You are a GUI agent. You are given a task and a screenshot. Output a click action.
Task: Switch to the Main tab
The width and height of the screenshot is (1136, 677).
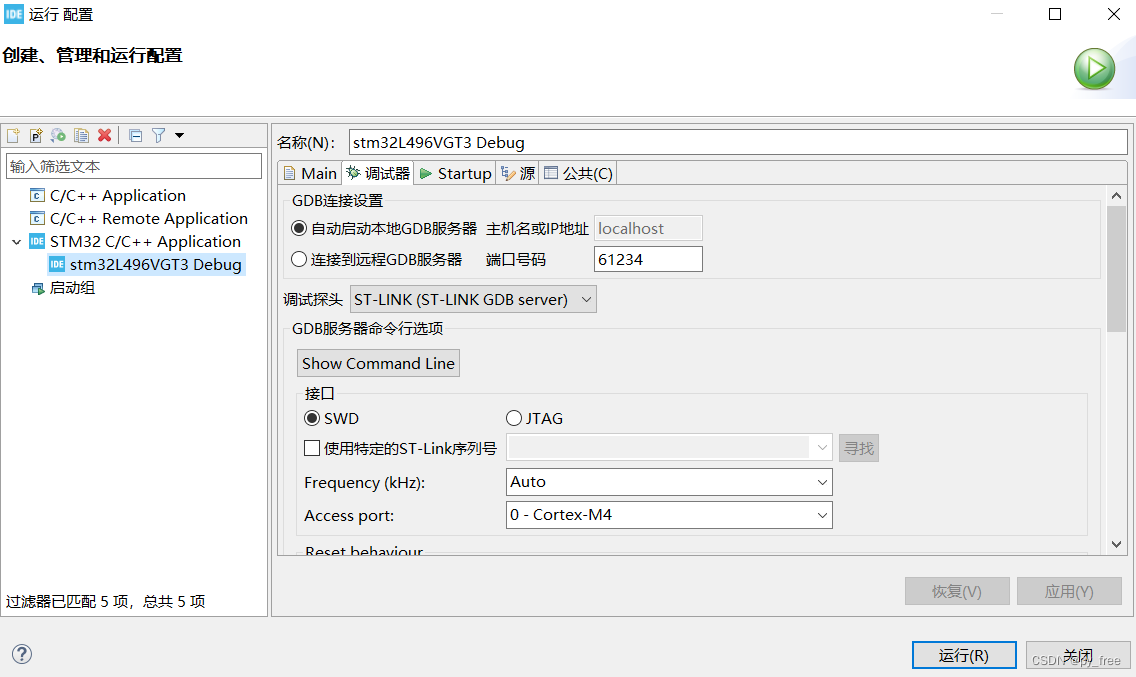310,173
